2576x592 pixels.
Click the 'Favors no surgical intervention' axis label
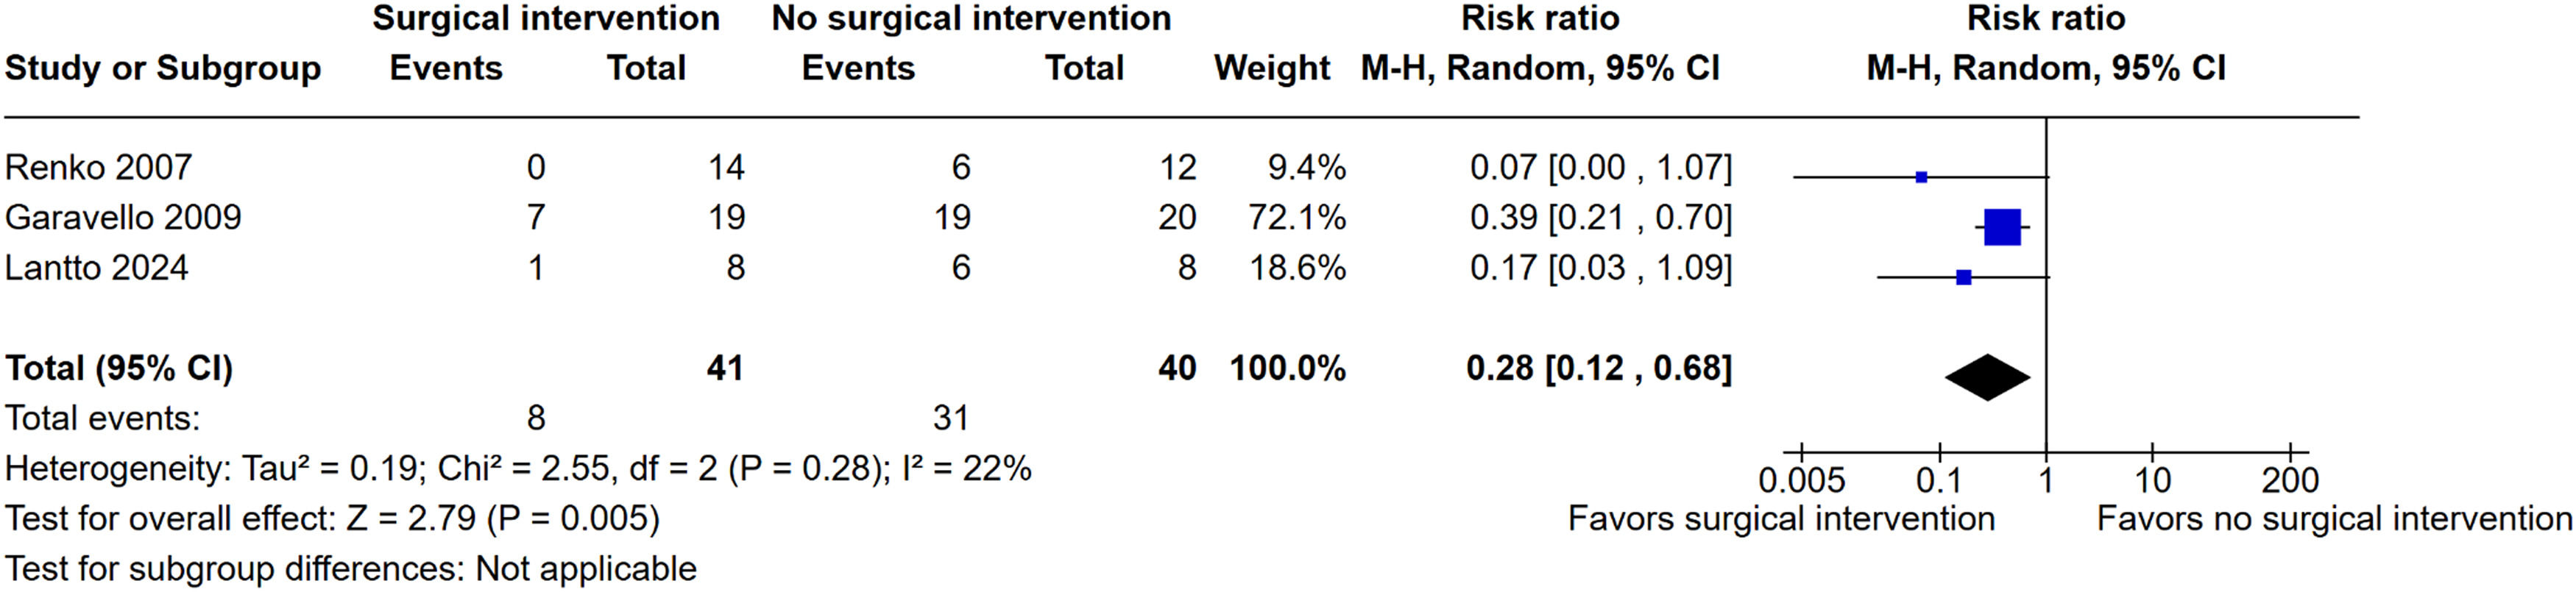tap(2334, 519)
